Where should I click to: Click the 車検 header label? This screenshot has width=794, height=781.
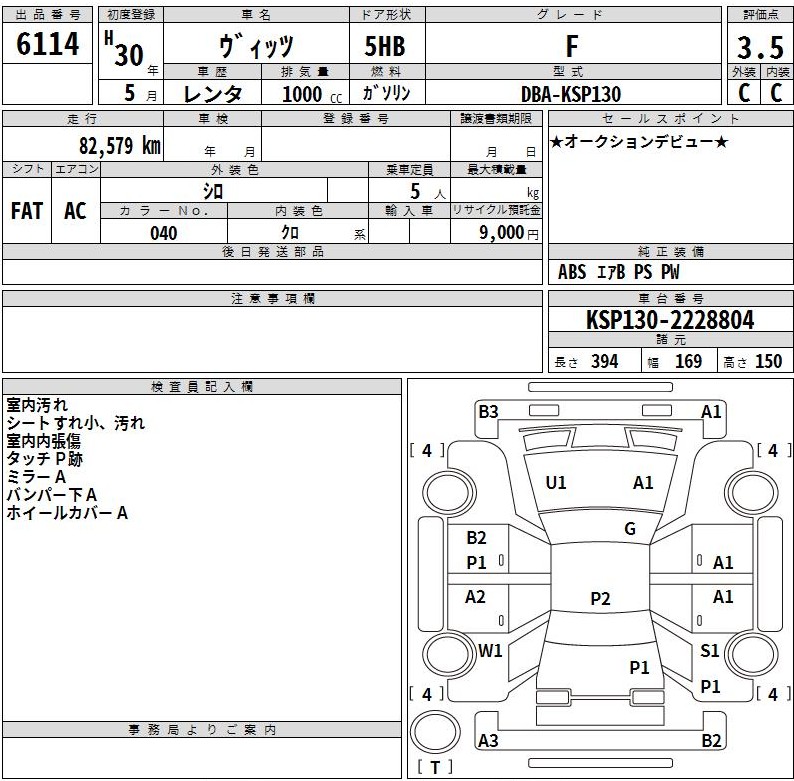click(213, 119)
